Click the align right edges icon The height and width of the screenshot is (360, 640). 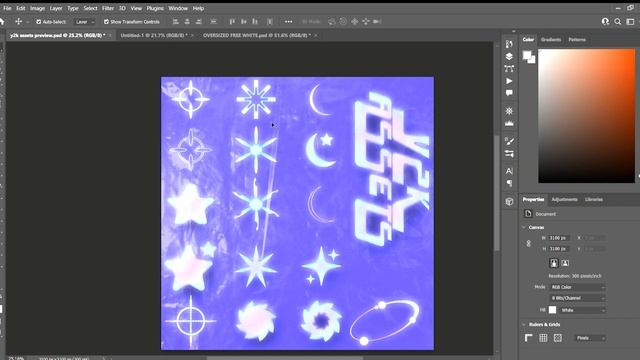click(199, 22)
